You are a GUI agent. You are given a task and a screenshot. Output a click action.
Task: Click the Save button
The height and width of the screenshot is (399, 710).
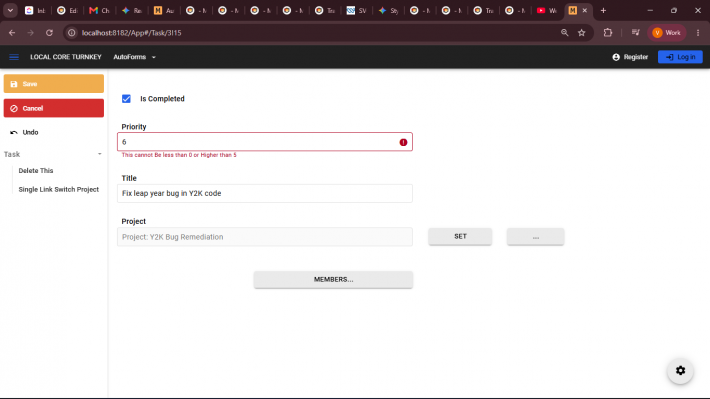point(54,84)
